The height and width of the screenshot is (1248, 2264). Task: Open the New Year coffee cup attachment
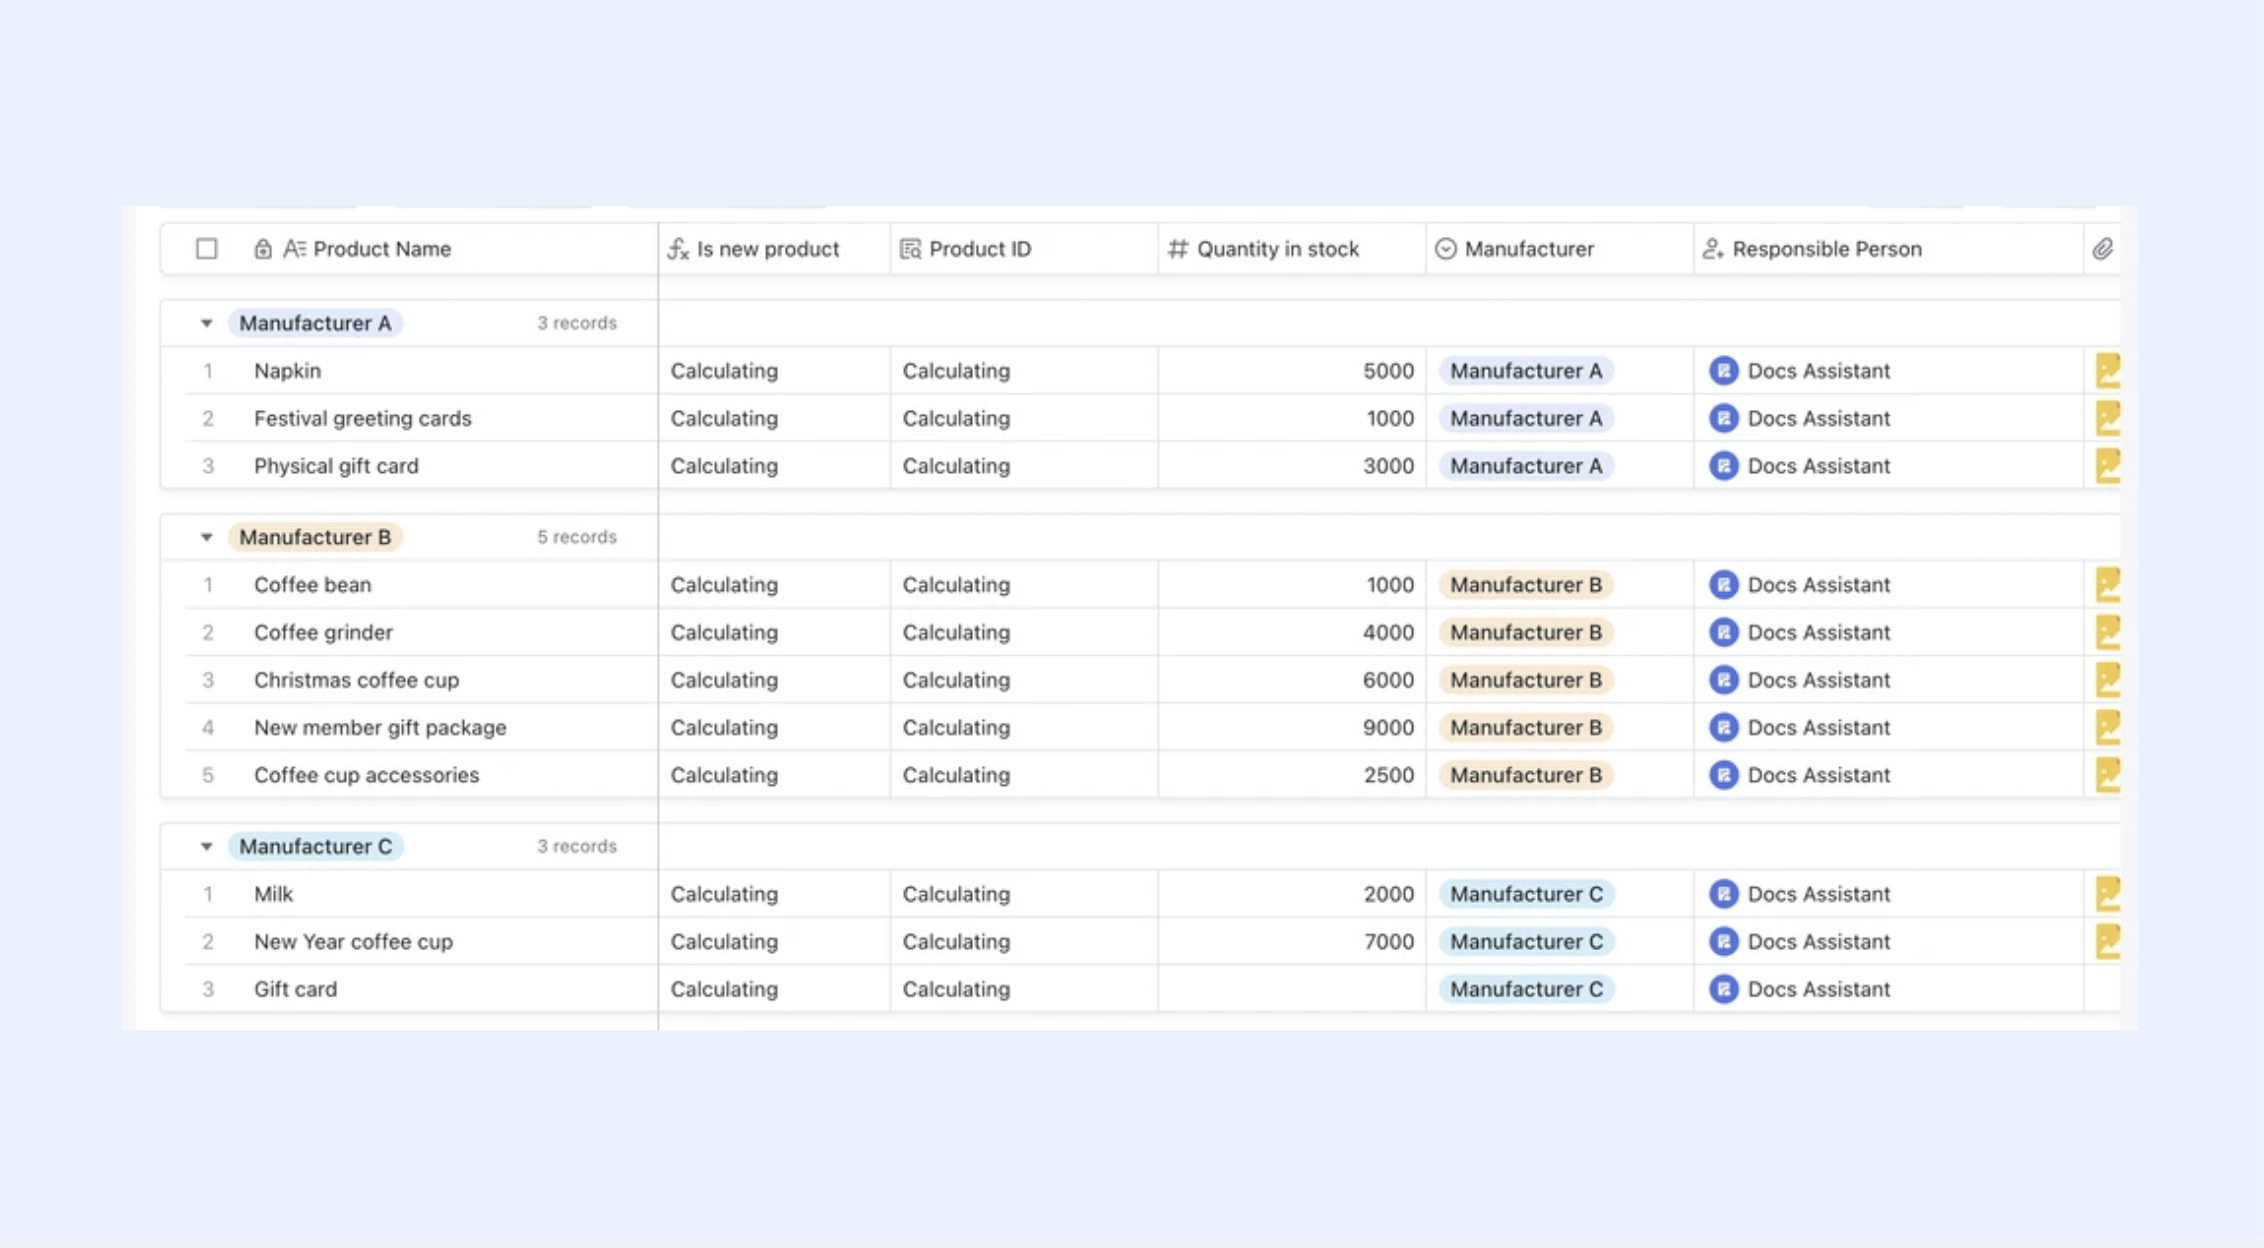pos(2107,941)
